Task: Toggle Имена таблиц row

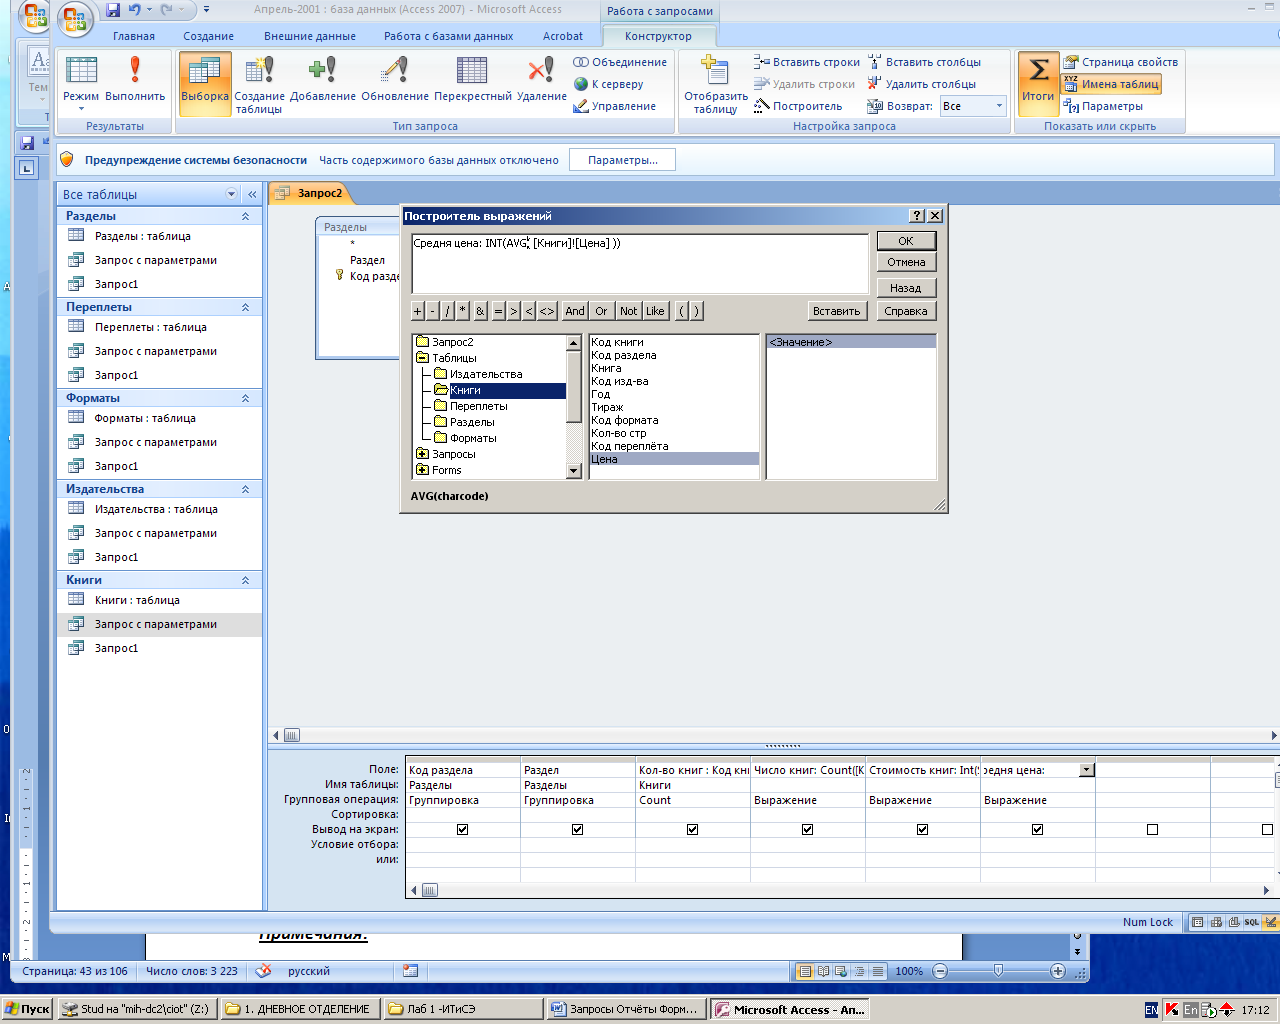Action: [1111, 84]
